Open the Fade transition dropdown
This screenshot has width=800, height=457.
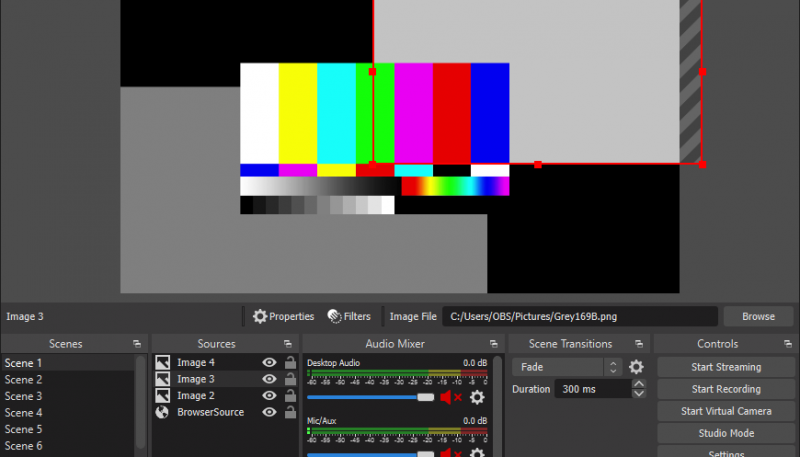pos(566,367)
